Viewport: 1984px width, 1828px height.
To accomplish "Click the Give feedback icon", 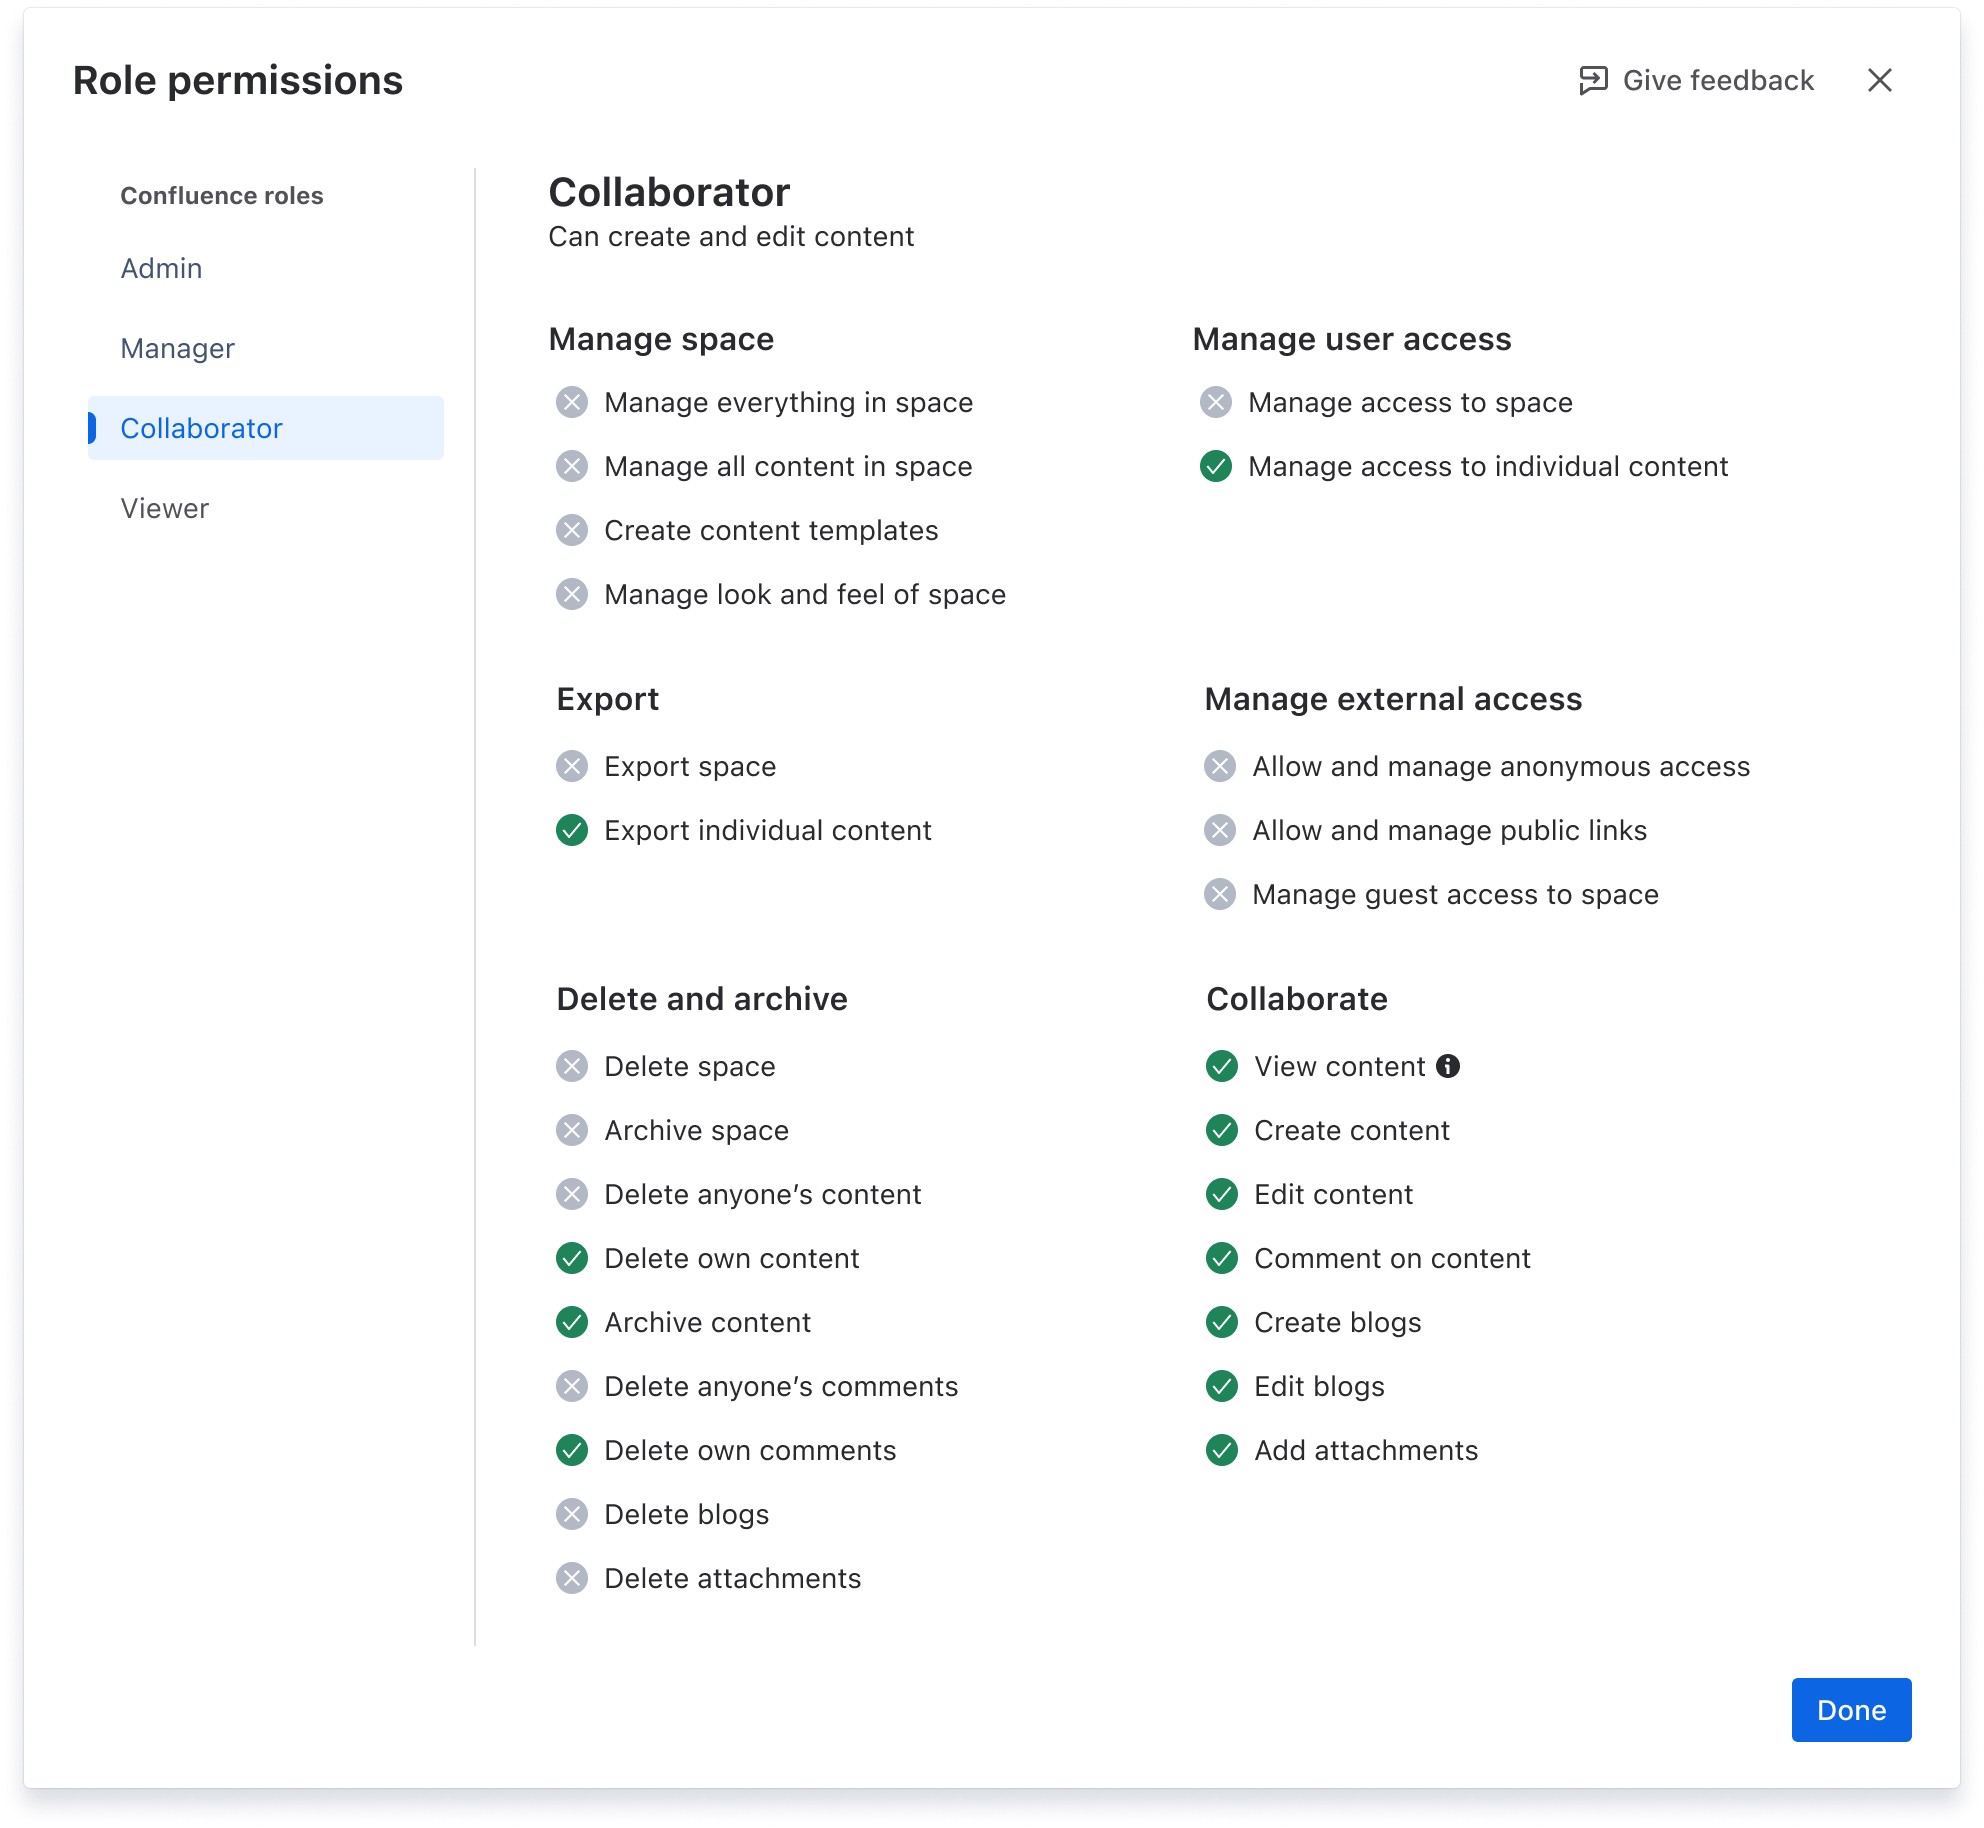I will 1594,80.
